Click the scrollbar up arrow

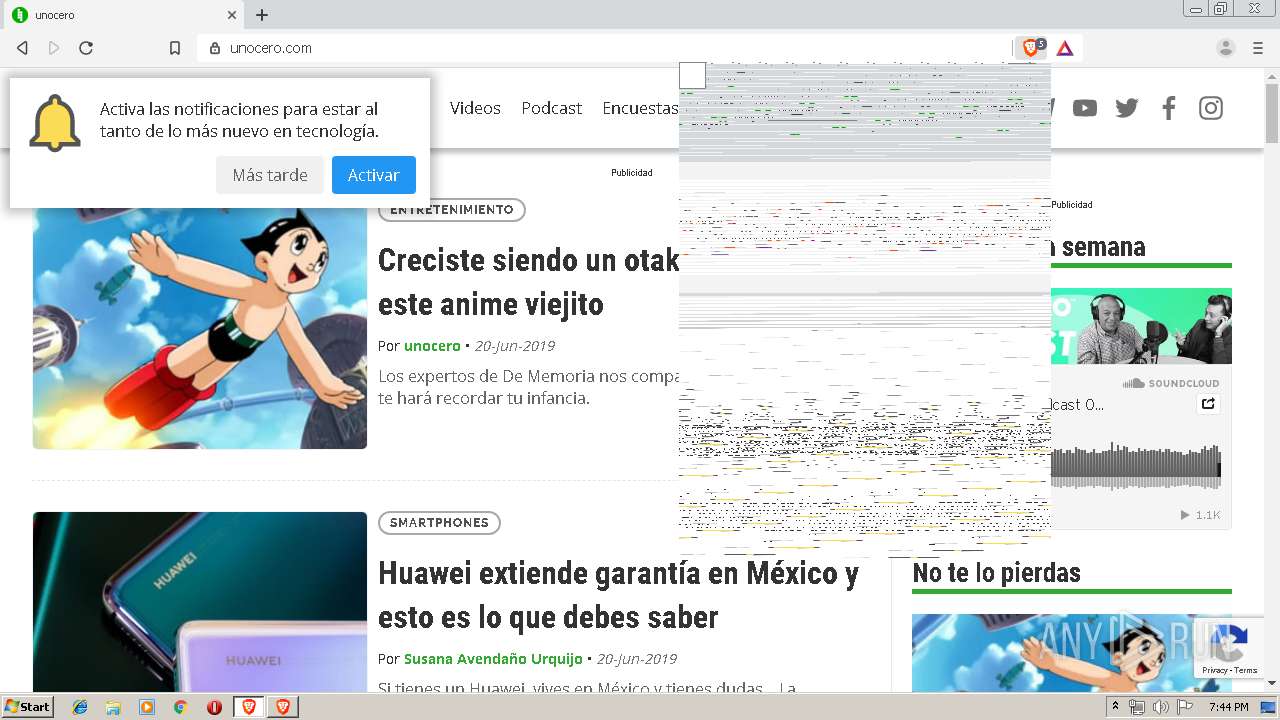tap(1272, 75)
